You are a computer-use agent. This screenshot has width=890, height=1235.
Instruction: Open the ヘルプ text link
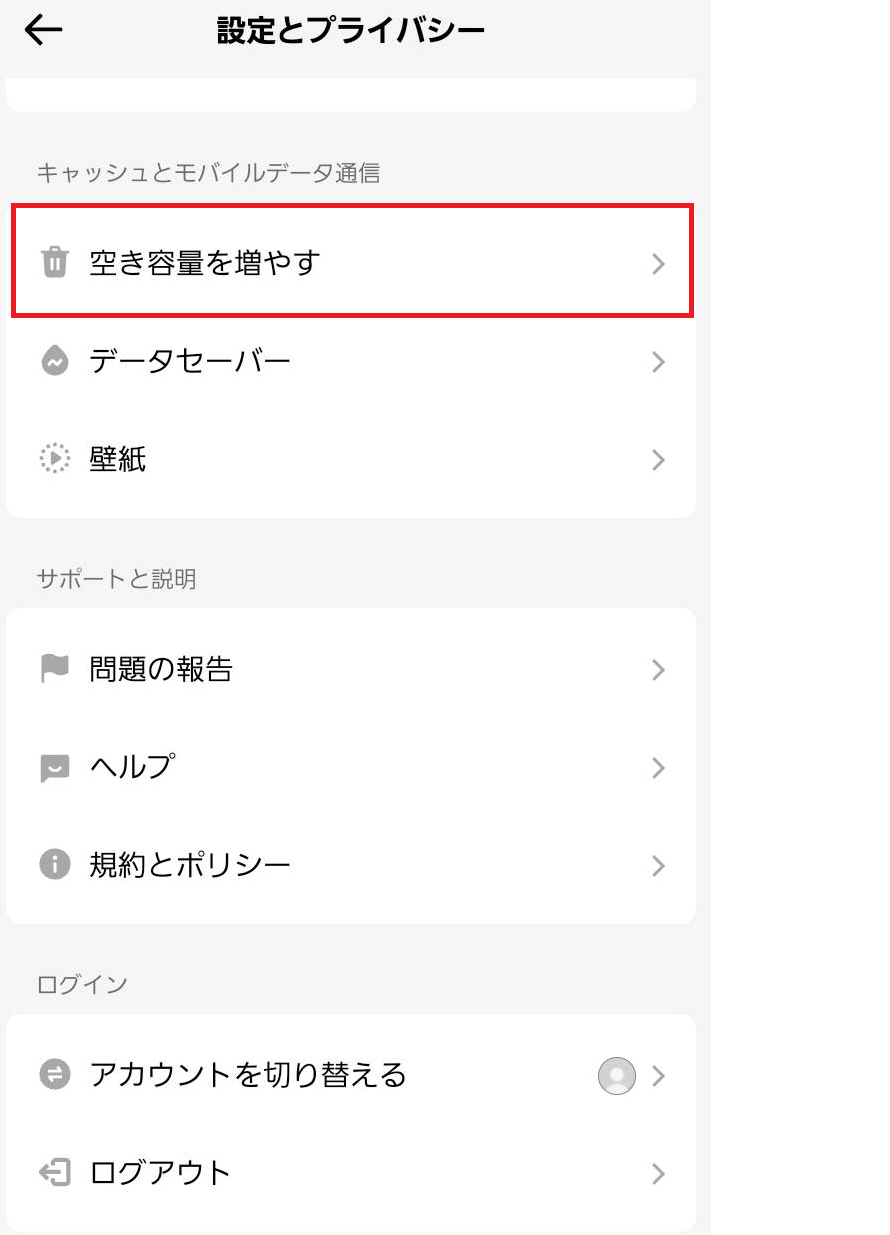click(132, 767)
